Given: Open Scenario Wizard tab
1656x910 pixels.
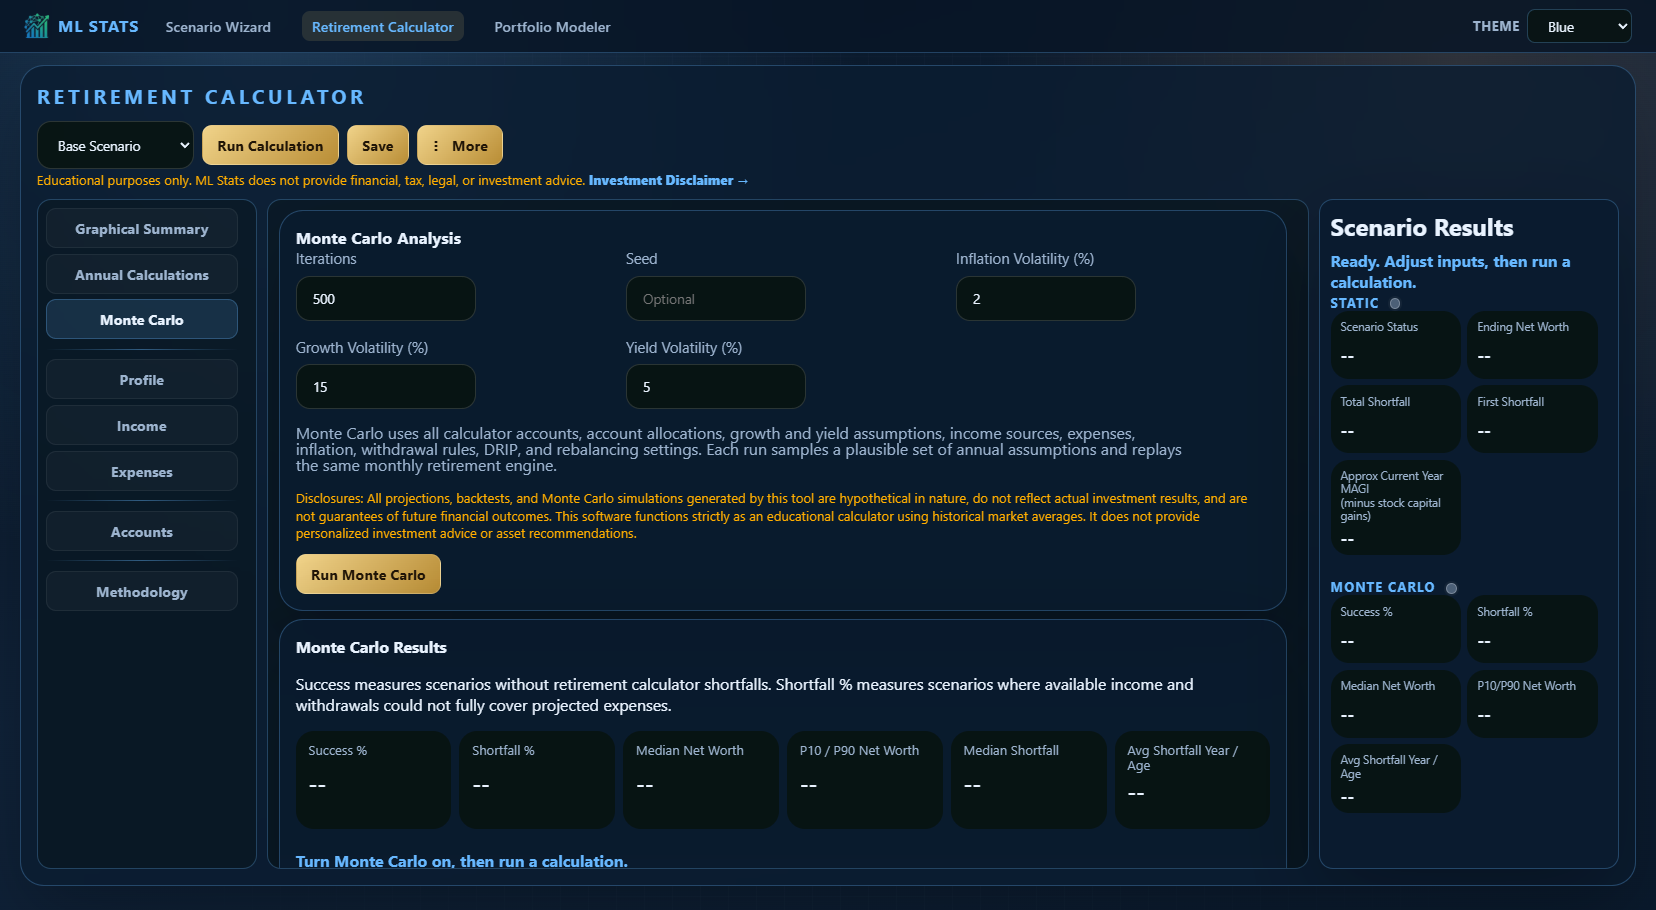Looking at the screenshot, I should 218,27.
